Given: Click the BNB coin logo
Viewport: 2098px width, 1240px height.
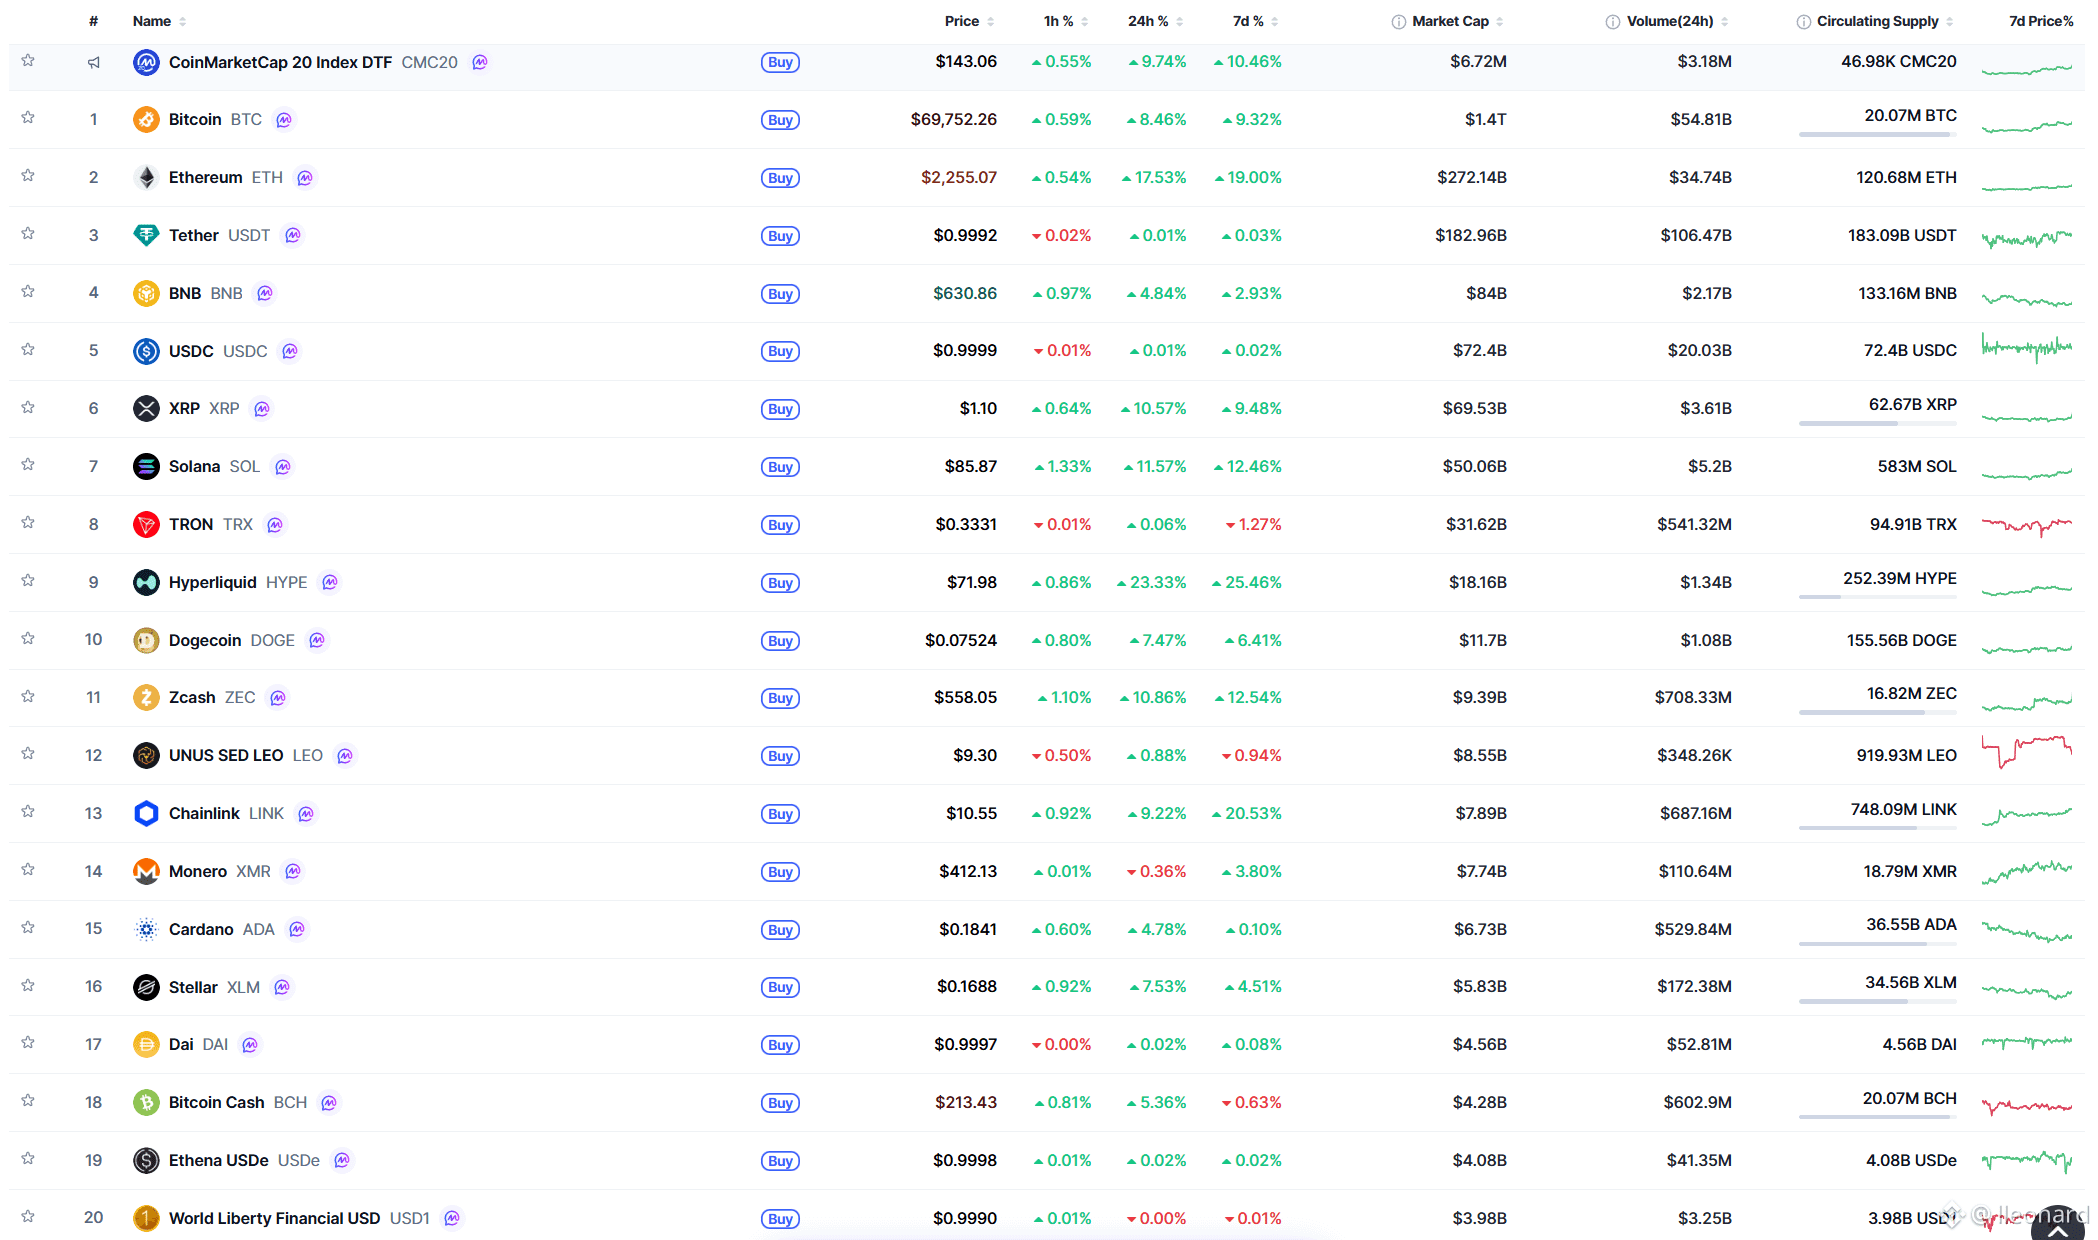Looking at the screenshot, I should (x=146, y=293).
